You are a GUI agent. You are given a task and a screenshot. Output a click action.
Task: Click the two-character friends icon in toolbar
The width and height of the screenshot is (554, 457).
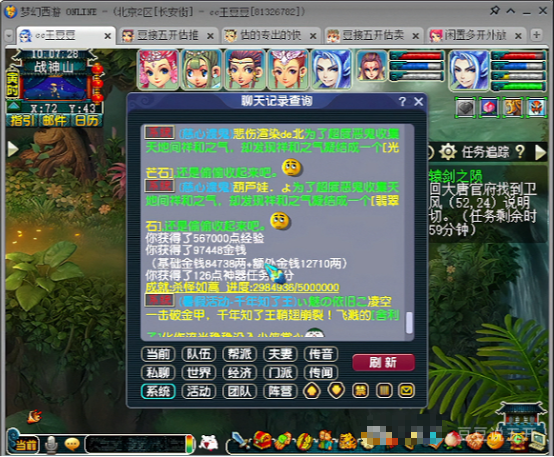(326, 440)
